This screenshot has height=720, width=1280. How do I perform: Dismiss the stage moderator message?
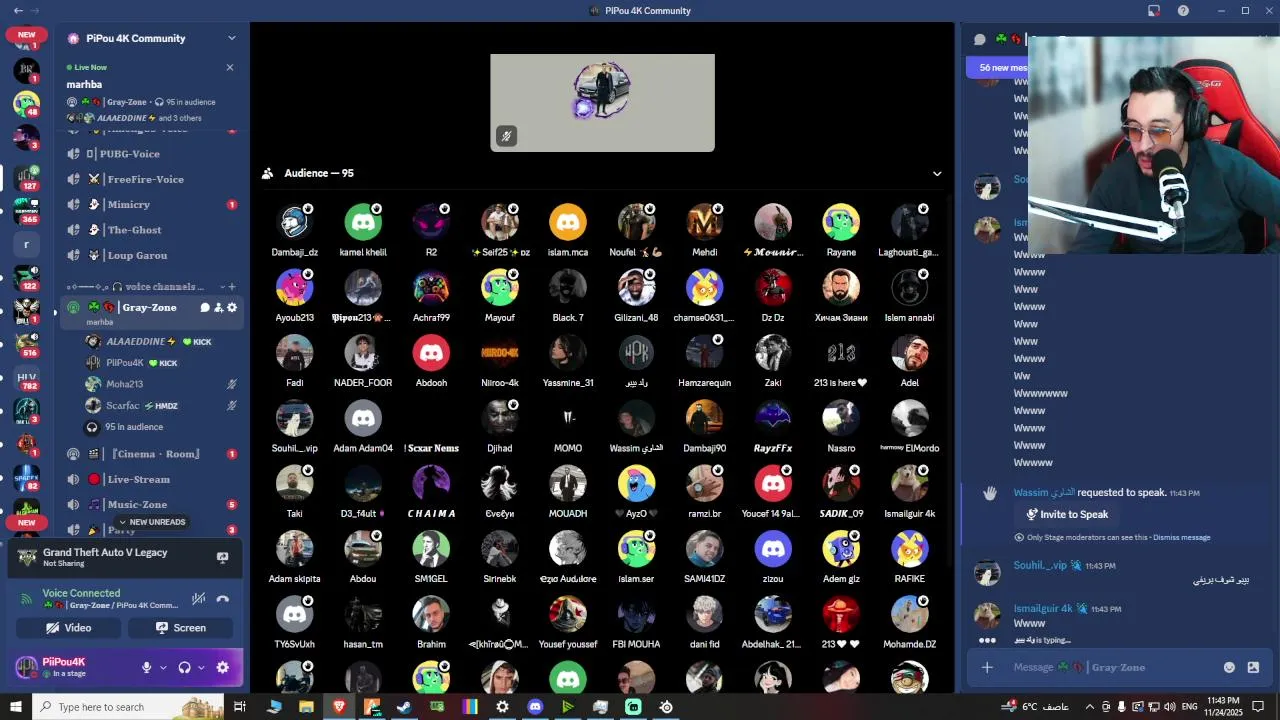1181,538
